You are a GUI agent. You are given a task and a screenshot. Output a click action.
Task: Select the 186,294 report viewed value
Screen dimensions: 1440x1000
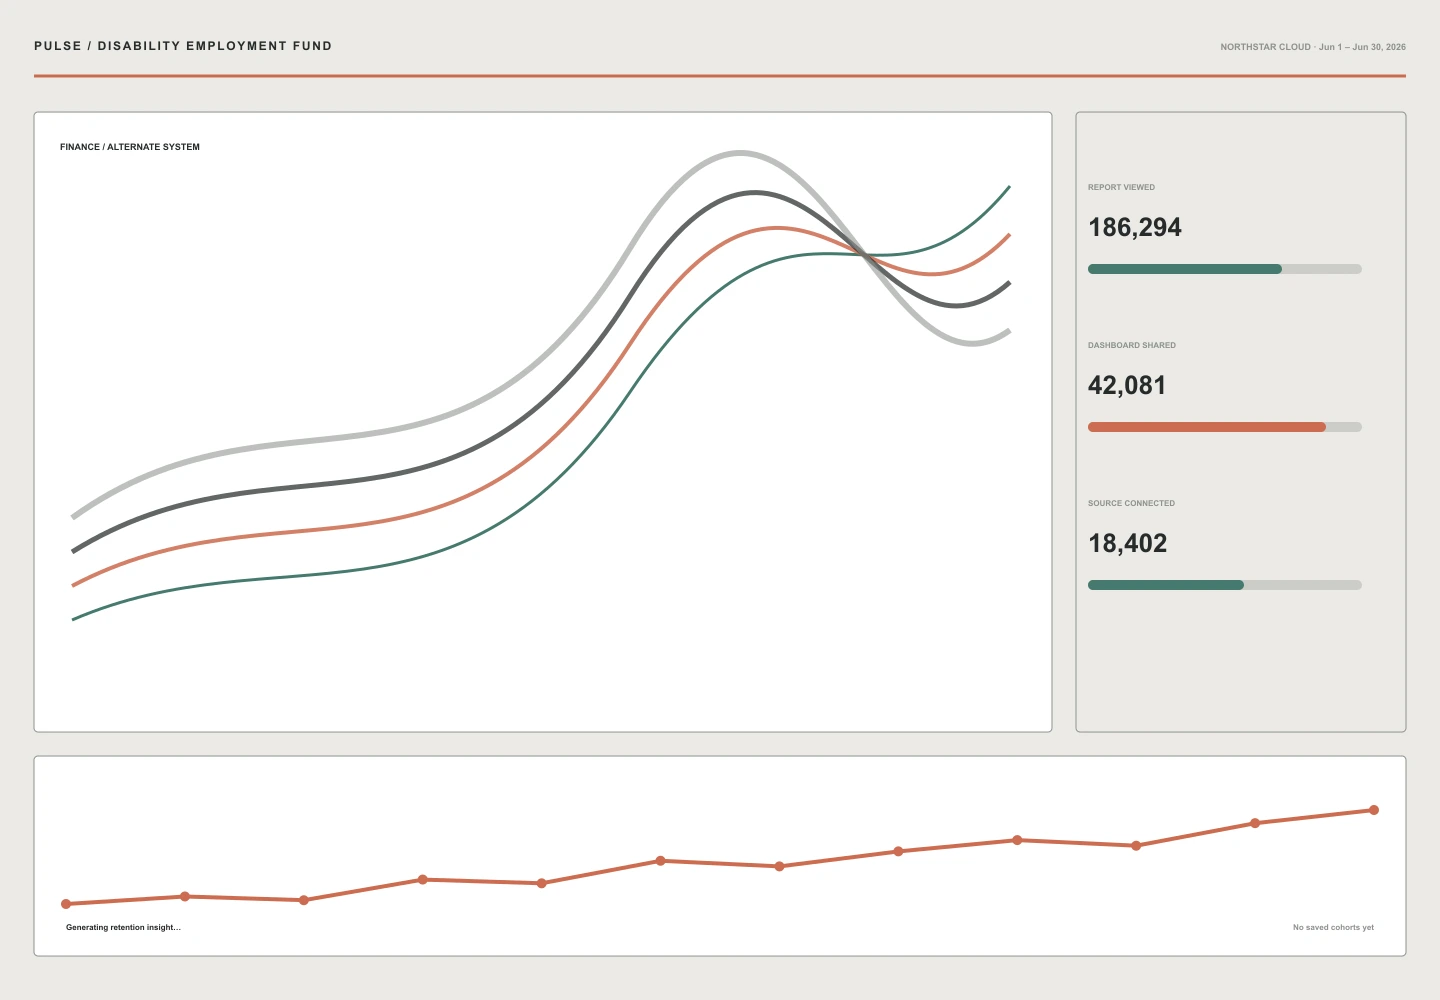[x=1135, y=228]
